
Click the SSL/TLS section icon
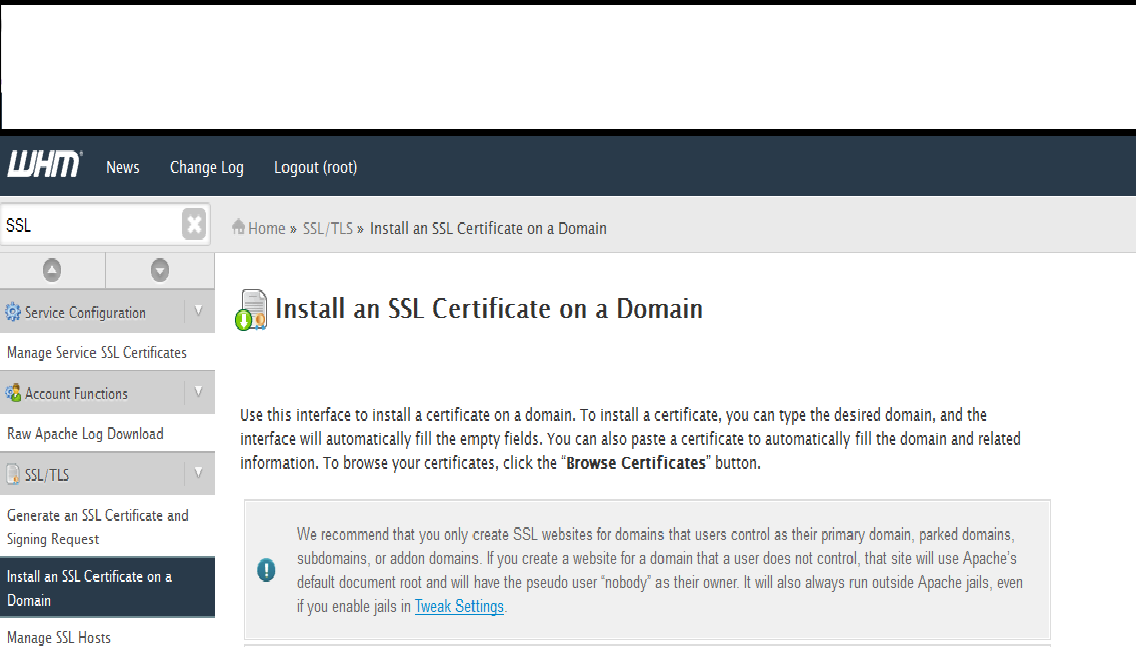click(x=14, y=474)
